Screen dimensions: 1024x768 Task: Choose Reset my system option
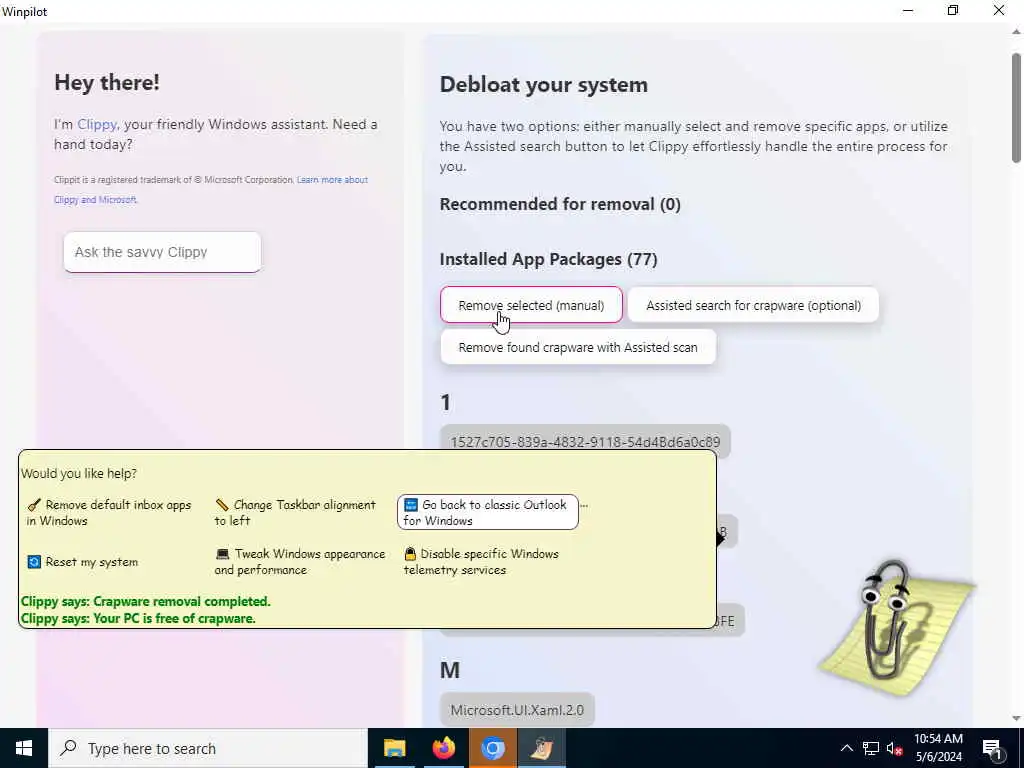click(83, 562)
